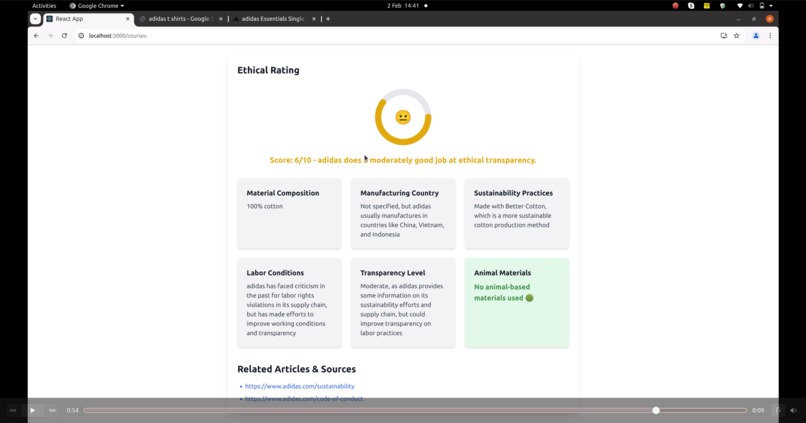Bookmark this page with the star icon
806x423 pixels.
tap(737, 35)
